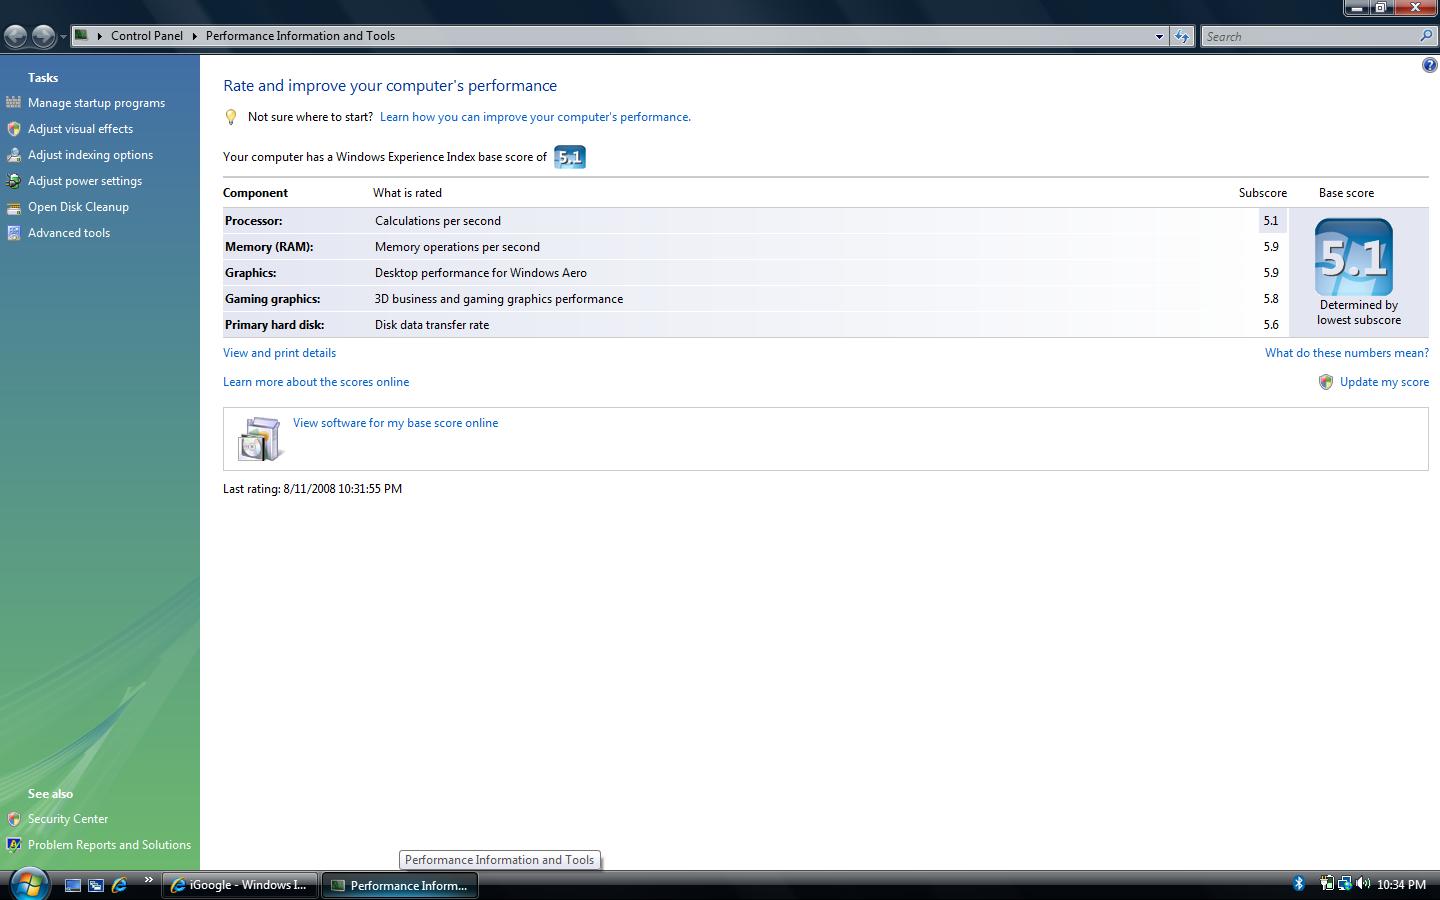Open Help with the blue question mark
Image resolution: width=1440 pixels, height=900 pixels.
[x=1429, y=66]
